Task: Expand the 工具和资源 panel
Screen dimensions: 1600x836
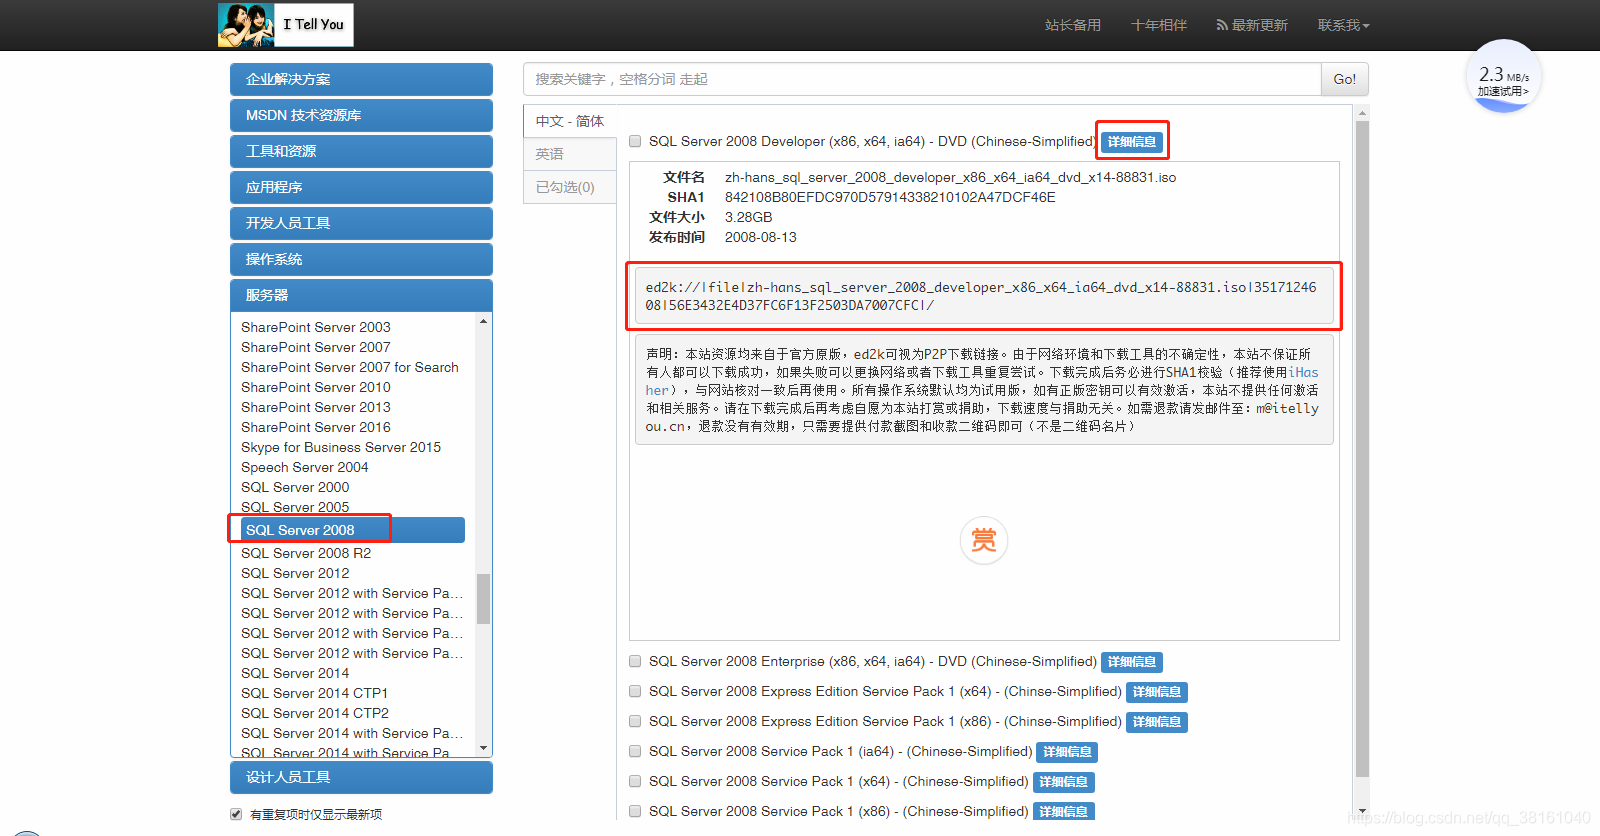Action: tap(361, 151)
